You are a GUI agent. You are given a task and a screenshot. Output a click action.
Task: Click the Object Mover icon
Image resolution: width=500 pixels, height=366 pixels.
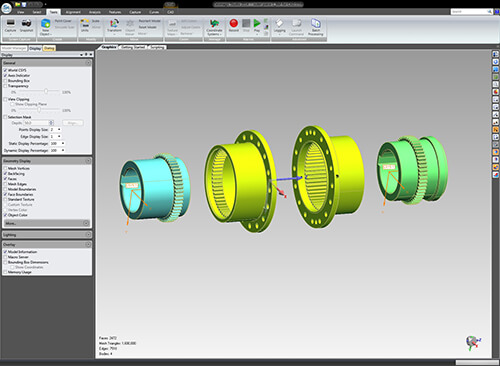click(130, 27)
